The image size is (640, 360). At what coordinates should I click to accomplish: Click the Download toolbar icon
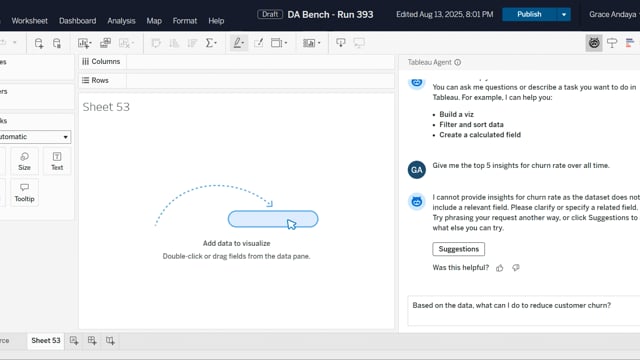tap(340, 43)
